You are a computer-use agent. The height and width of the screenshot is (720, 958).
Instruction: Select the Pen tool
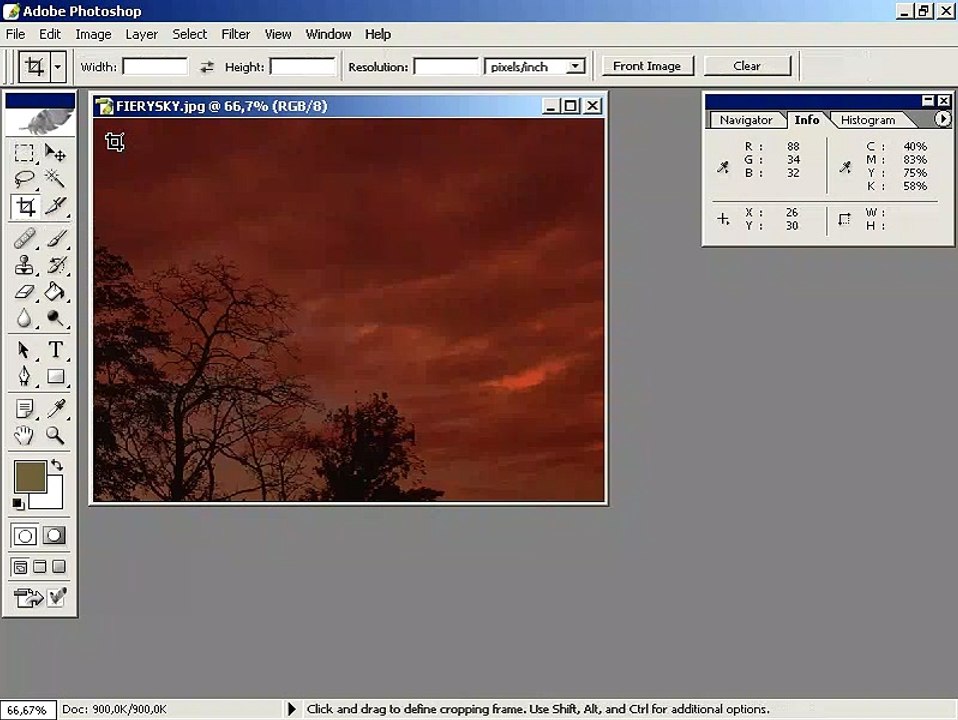point(24,377)
